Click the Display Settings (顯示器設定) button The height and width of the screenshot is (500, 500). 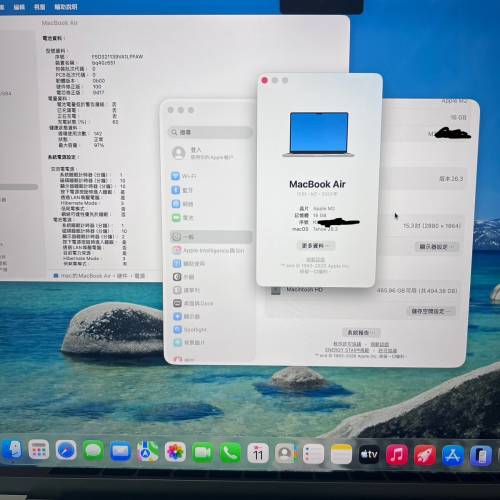coord(437,247)
